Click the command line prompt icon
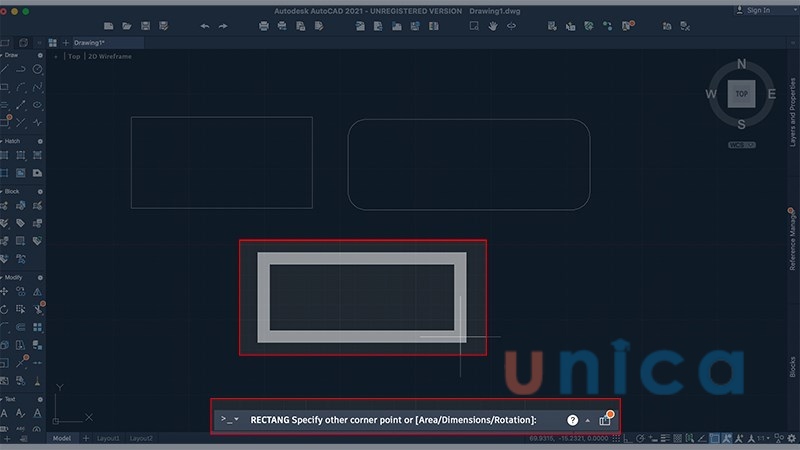The image size is (800, 450). 226,419
